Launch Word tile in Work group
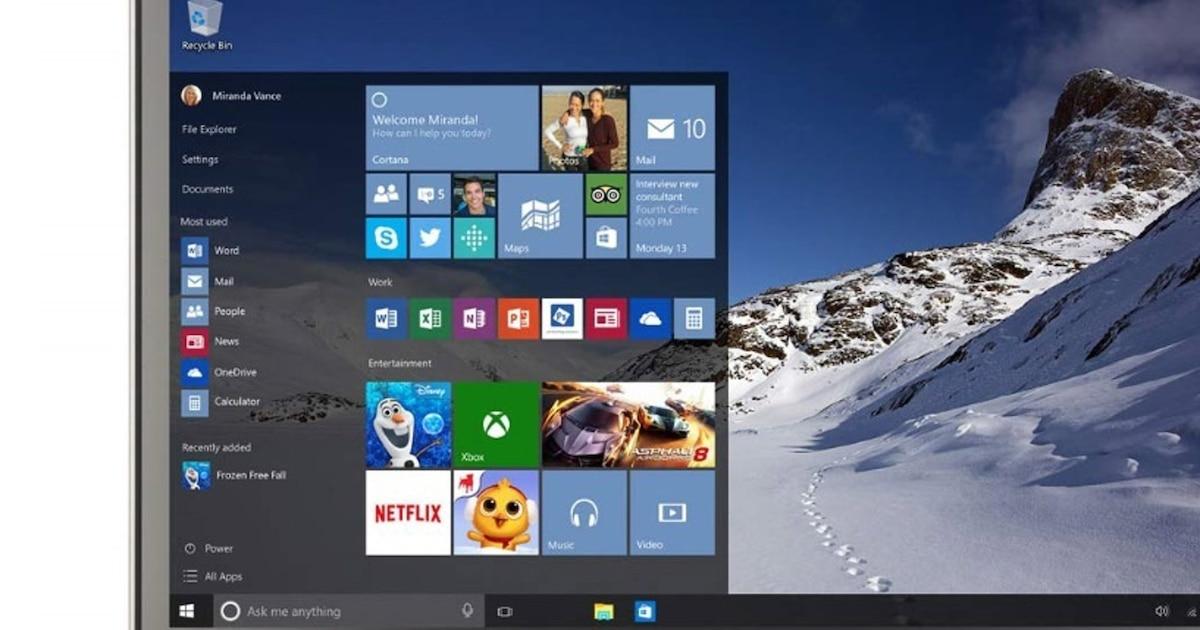 (x=386, y=318)
